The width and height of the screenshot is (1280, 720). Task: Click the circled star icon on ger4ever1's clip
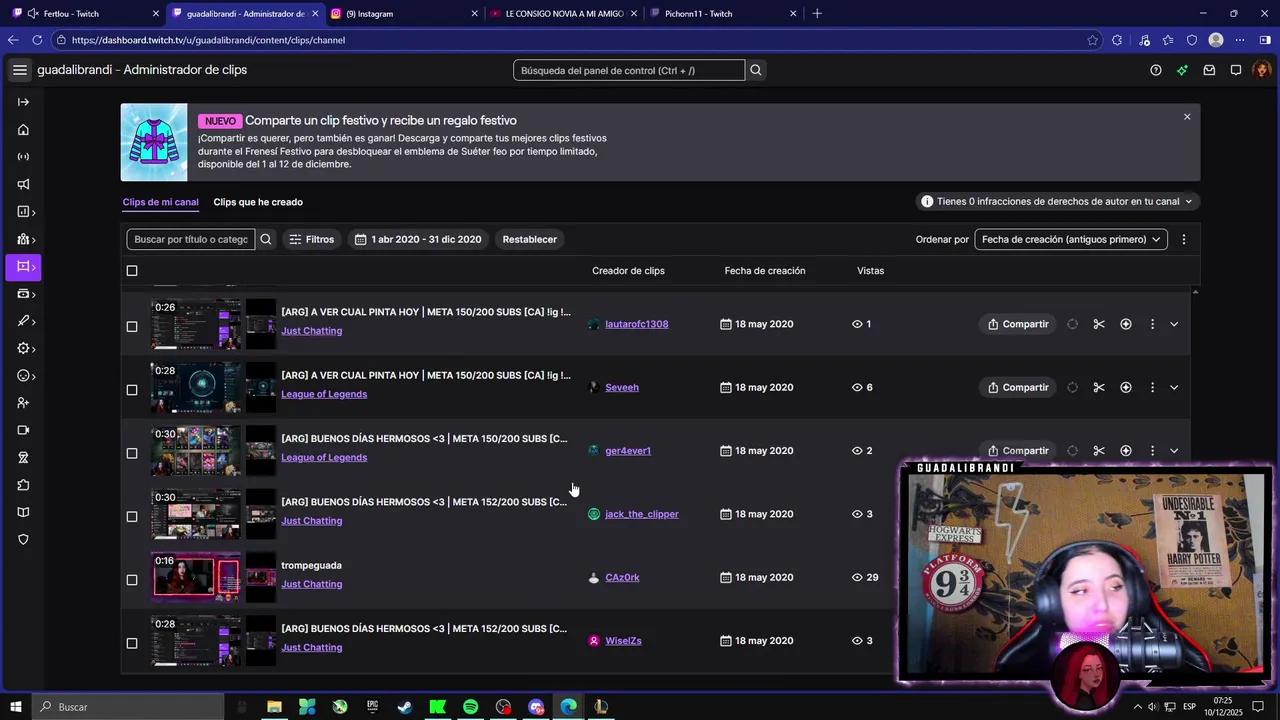point(1126,451)
